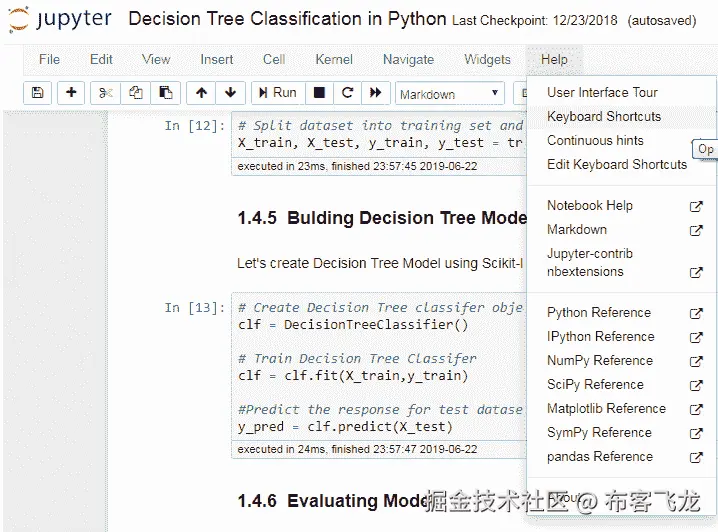Image resolution: width=718 pixels, height=532 pixels.
Task: Interrupt the kernel with stop icon
Action: coord(319,93)
